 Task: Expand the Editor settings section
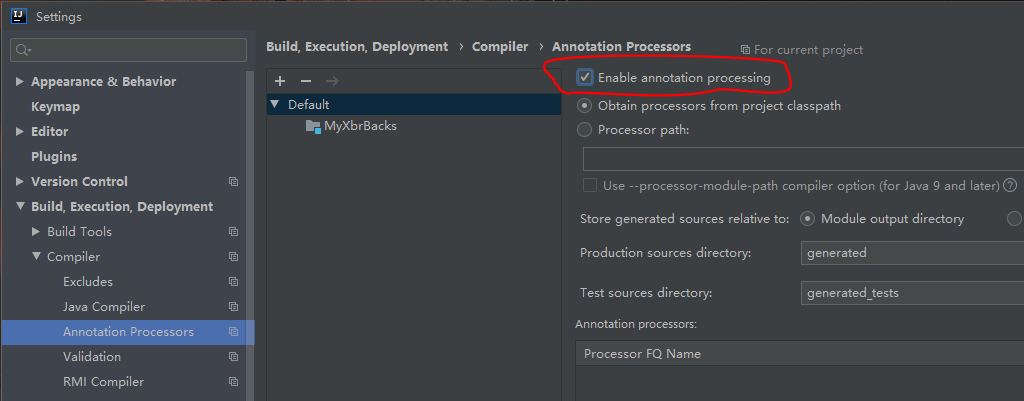pos(20,132)
